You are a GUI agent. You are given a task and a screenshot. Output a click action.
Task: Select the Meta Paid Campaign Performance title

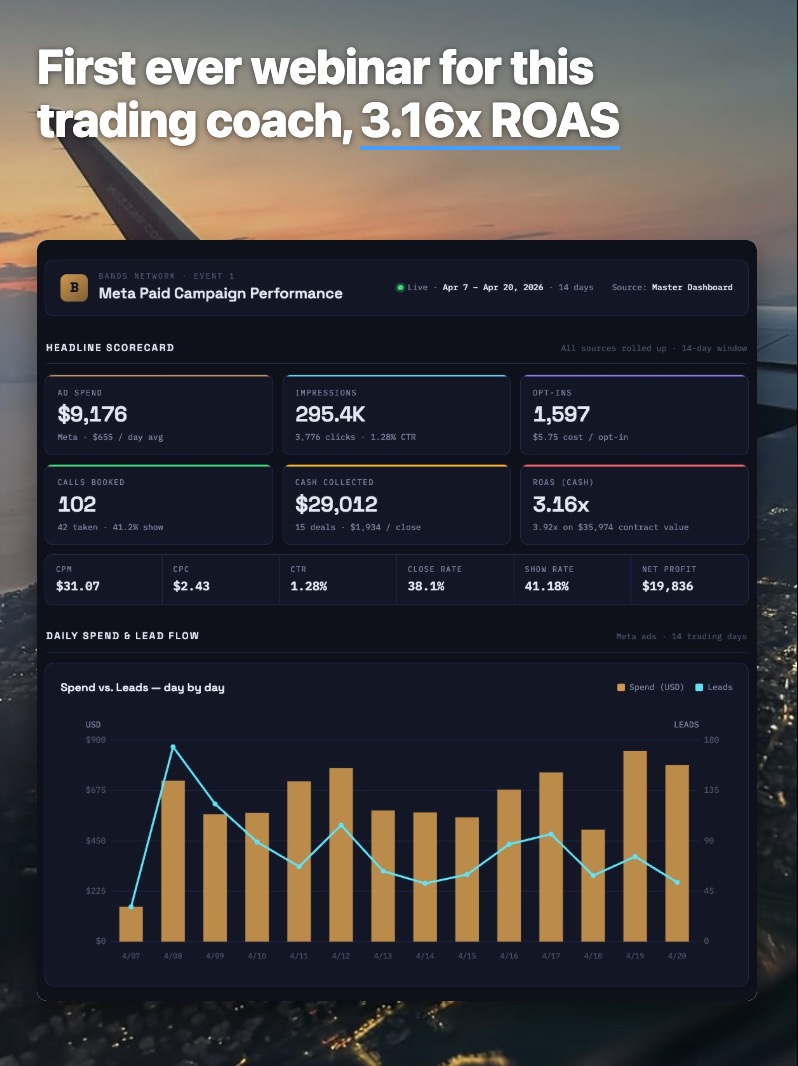click(x=220, y=294)
